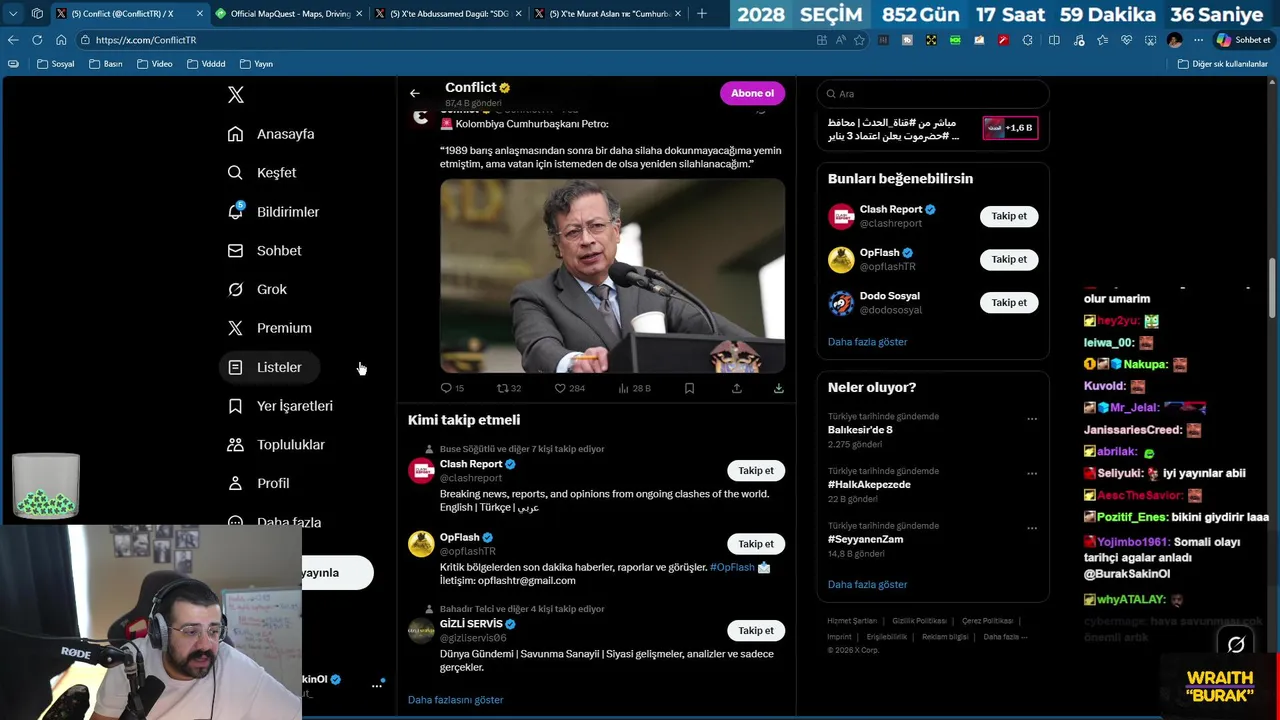The image size is (1280, 720).
Task: Open Diğer sık kullanılanlar folder
Action: pyautogui.click(x=1222, y=64)
